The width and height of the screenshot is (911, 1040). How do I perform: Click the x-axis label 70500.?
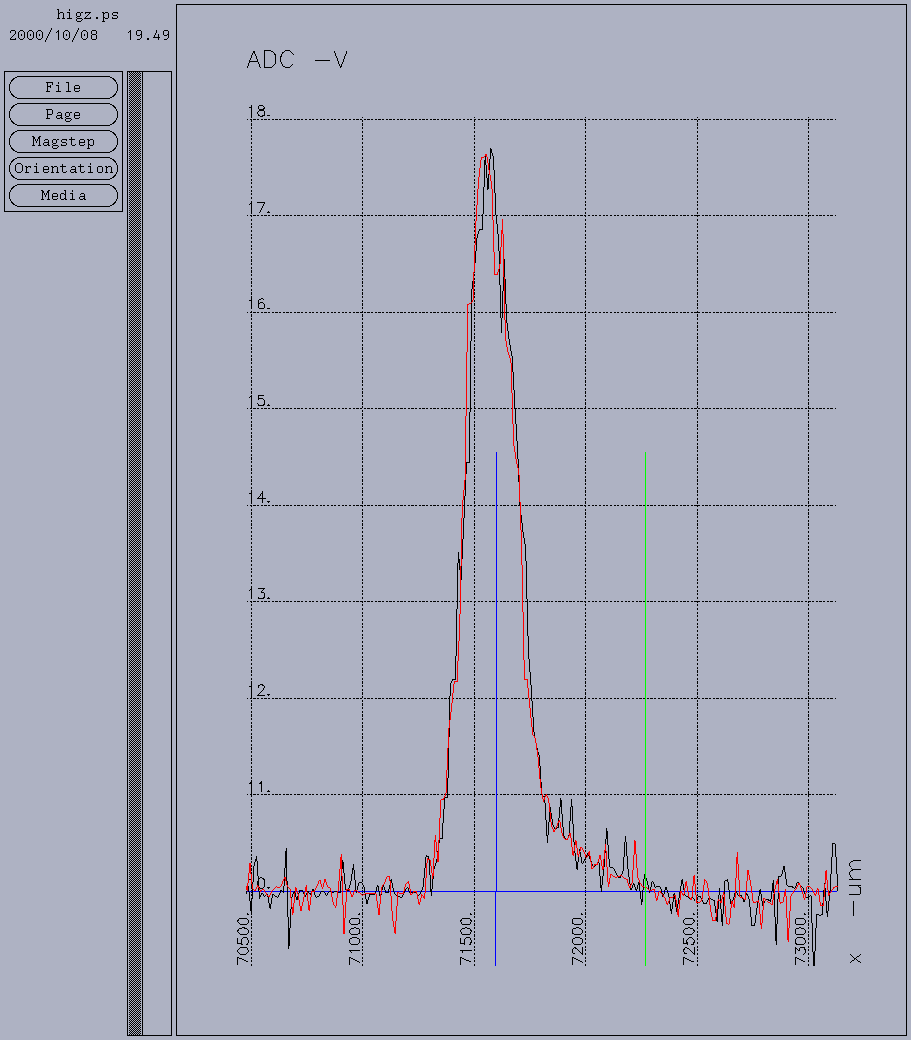click(x=243, y=939)
